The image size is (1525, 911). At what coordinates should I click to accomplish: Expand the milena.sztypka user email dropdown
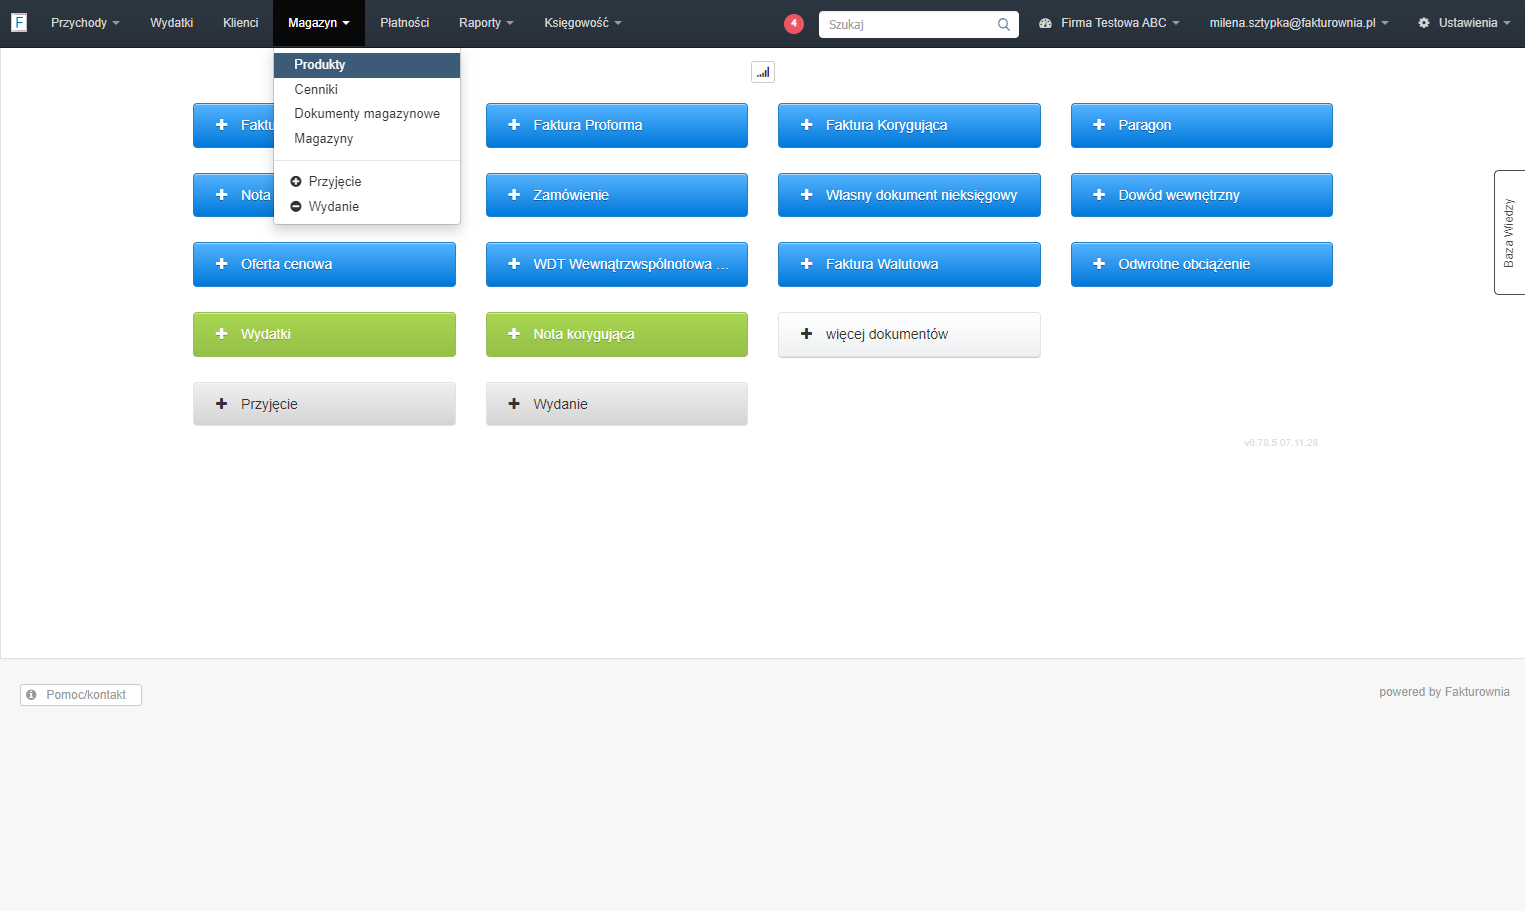(x=1299, y=23)
